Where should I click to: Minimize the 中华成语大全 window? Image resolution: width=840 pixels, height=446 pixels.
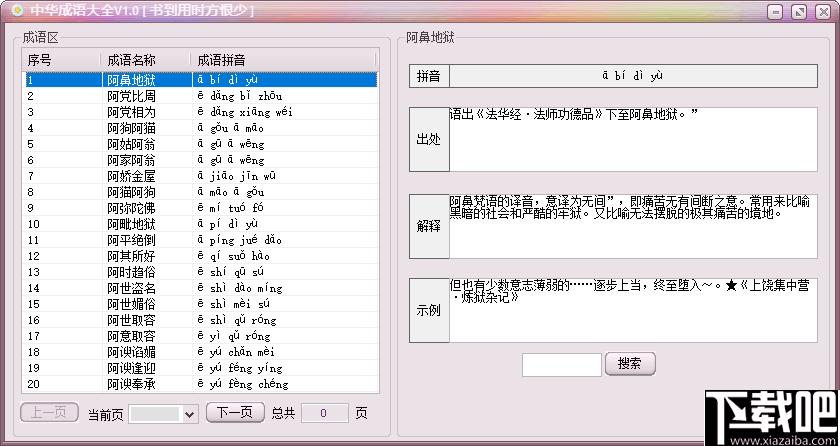[775, 12]
